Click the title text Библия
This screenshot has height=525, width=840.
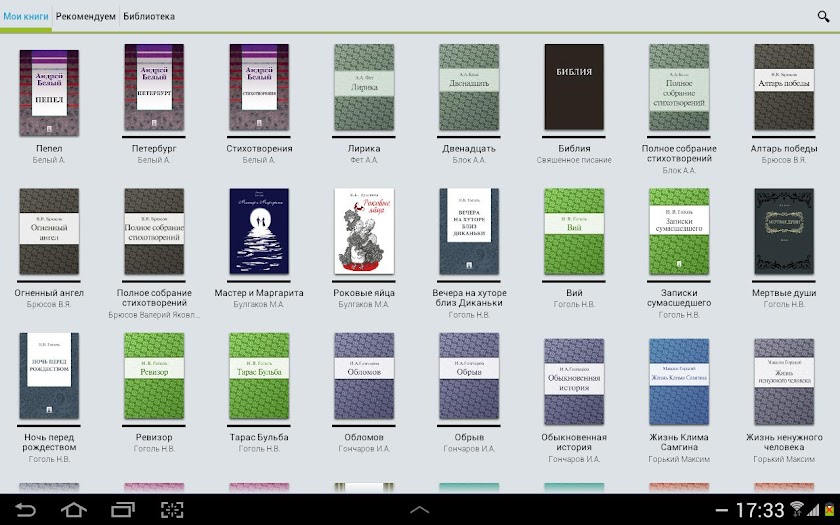pos(574,148)
